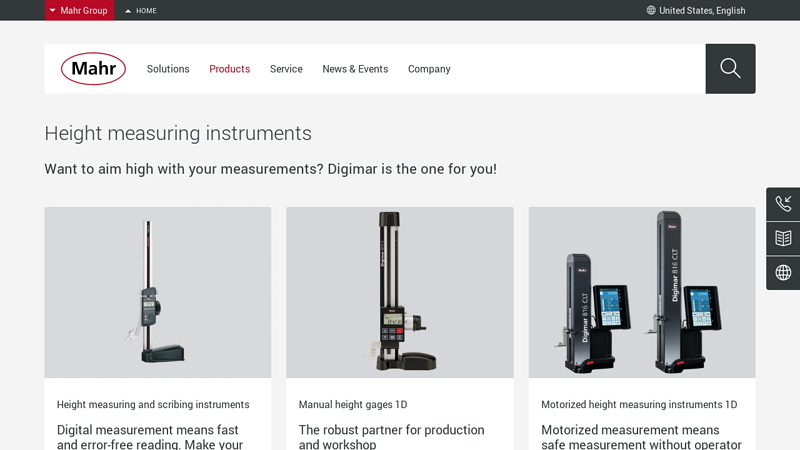Go to HOME in top bar
Image resolution: width=800 pixels, height=450 pixels.
tap(141, 11)
